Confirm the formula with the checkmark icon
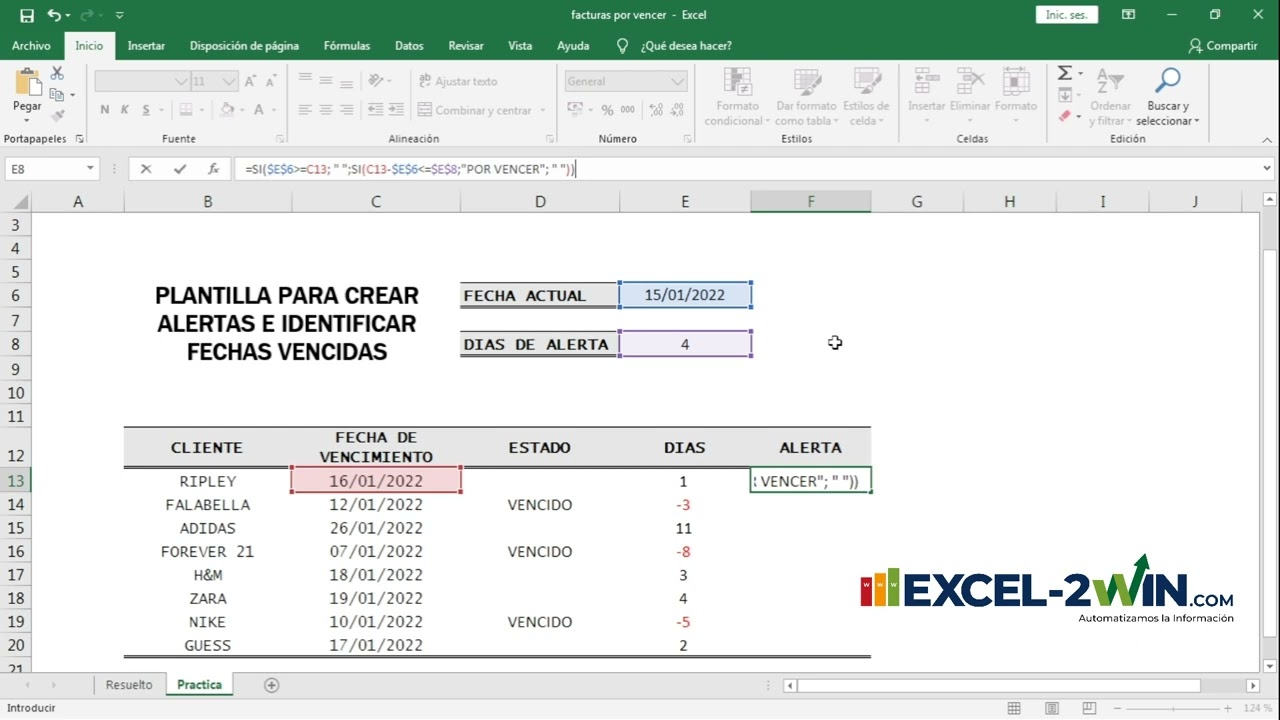This screenshot has width=1280, height=720. [180, 169]
